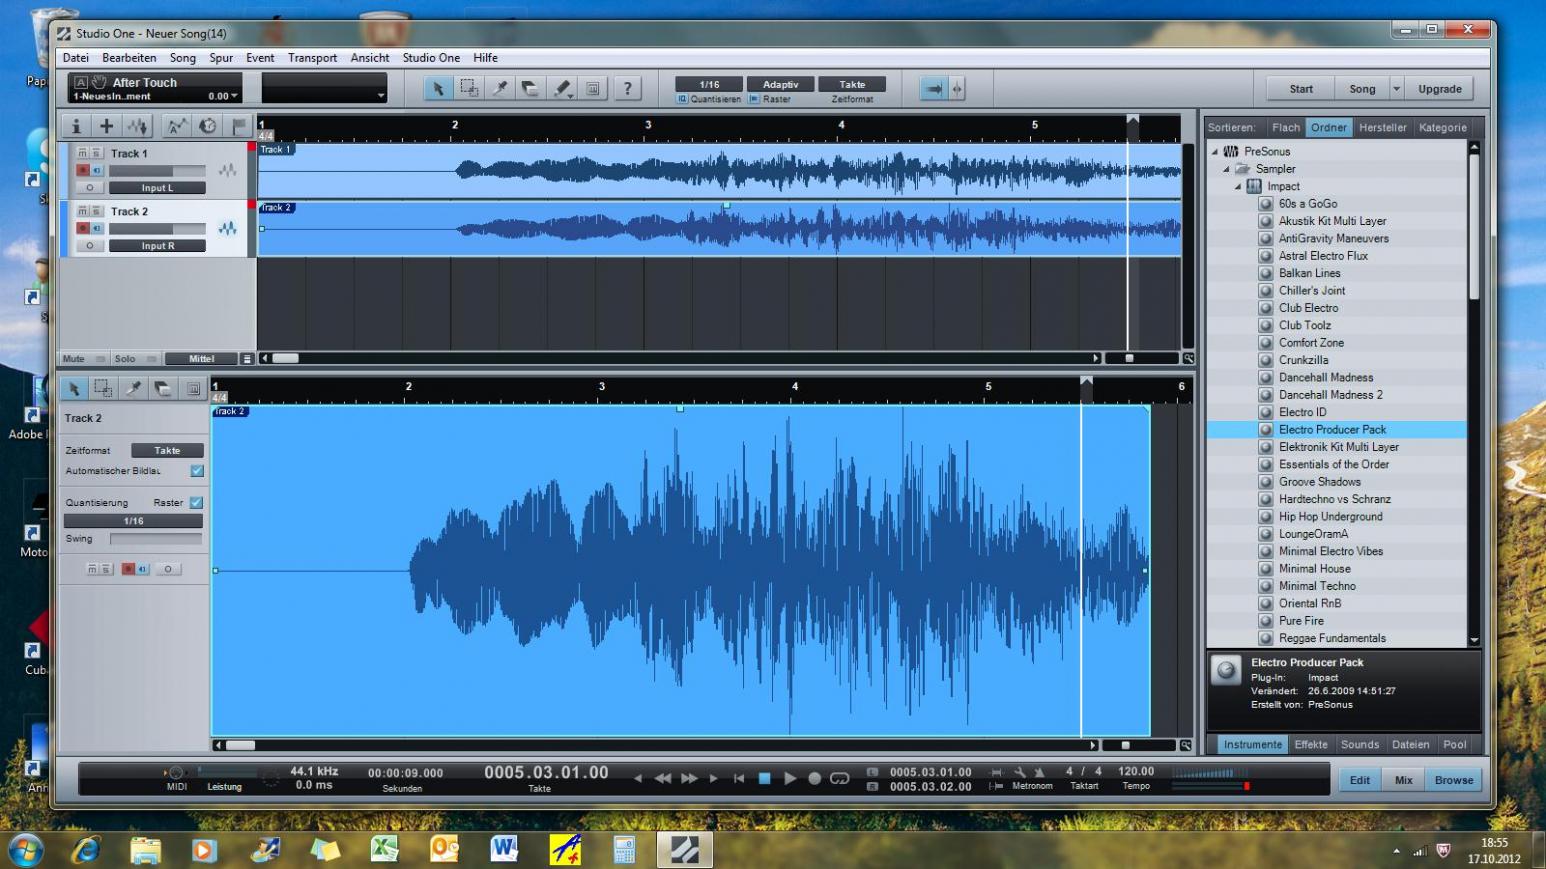Toggle monitor on Track 2
This screenshot has height=869, width=1546.
[97, 228]
